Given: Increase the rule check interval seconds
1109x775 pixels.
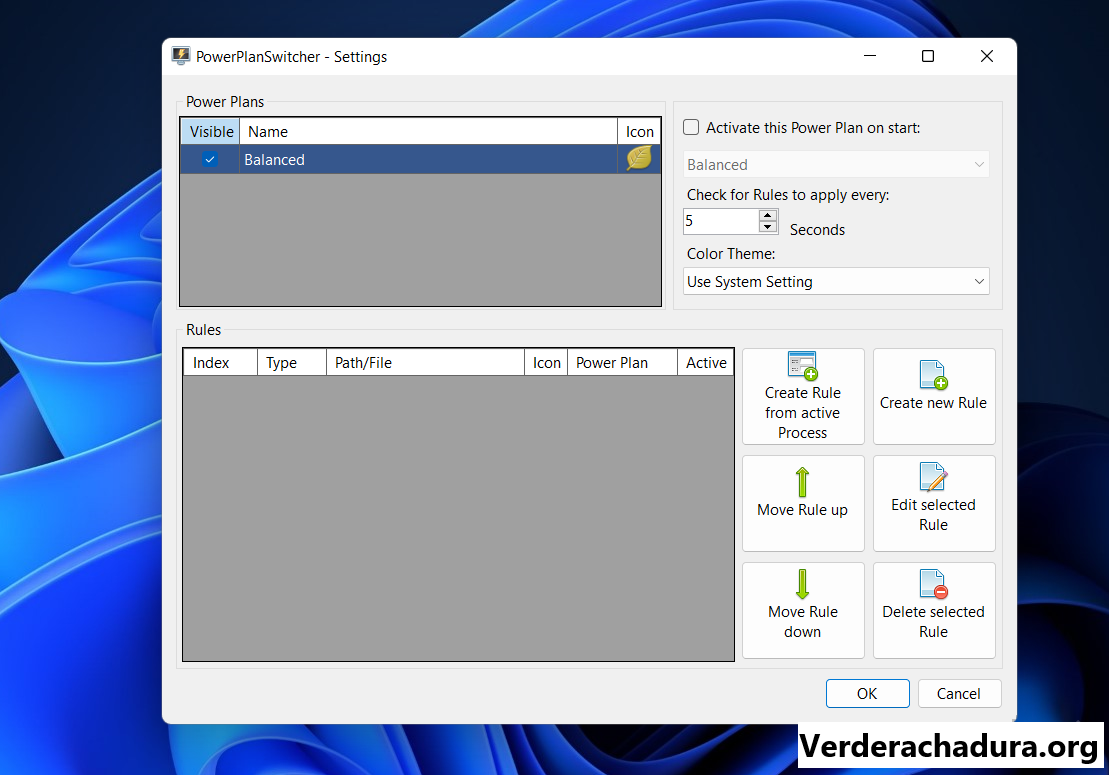Looking at the screenshot, I should (x=767, y=215).
